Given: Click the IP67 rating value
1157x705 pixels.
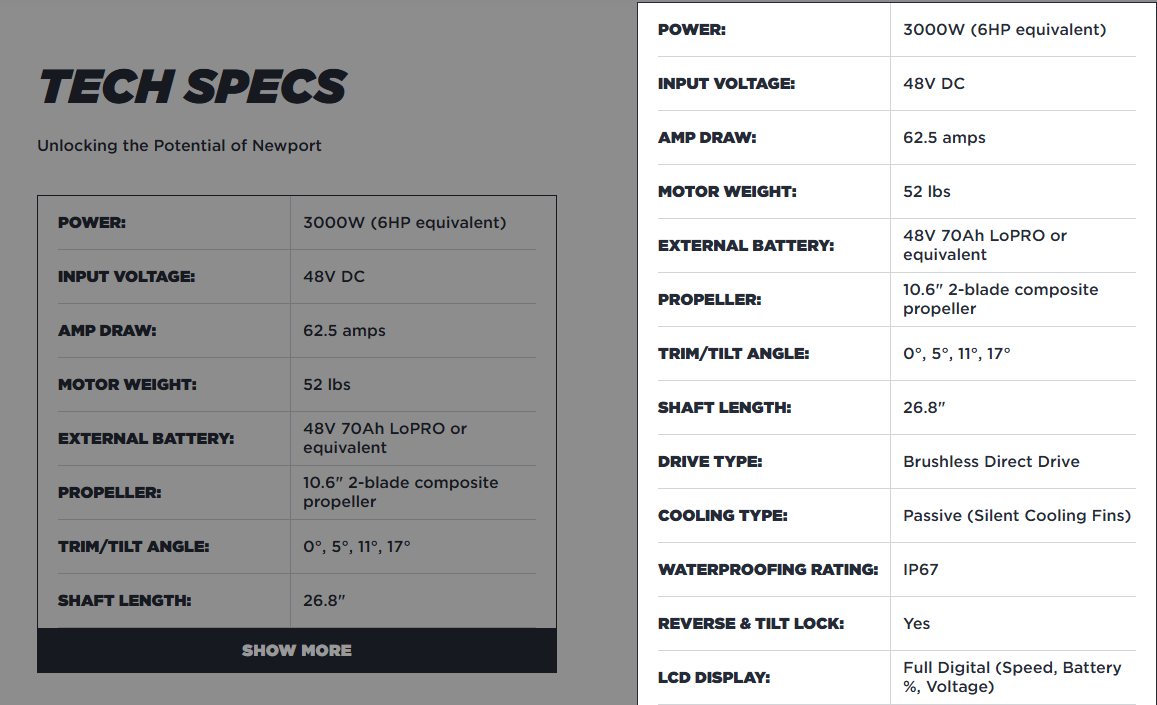Looking at the screenshot, I should coord(921,570).
